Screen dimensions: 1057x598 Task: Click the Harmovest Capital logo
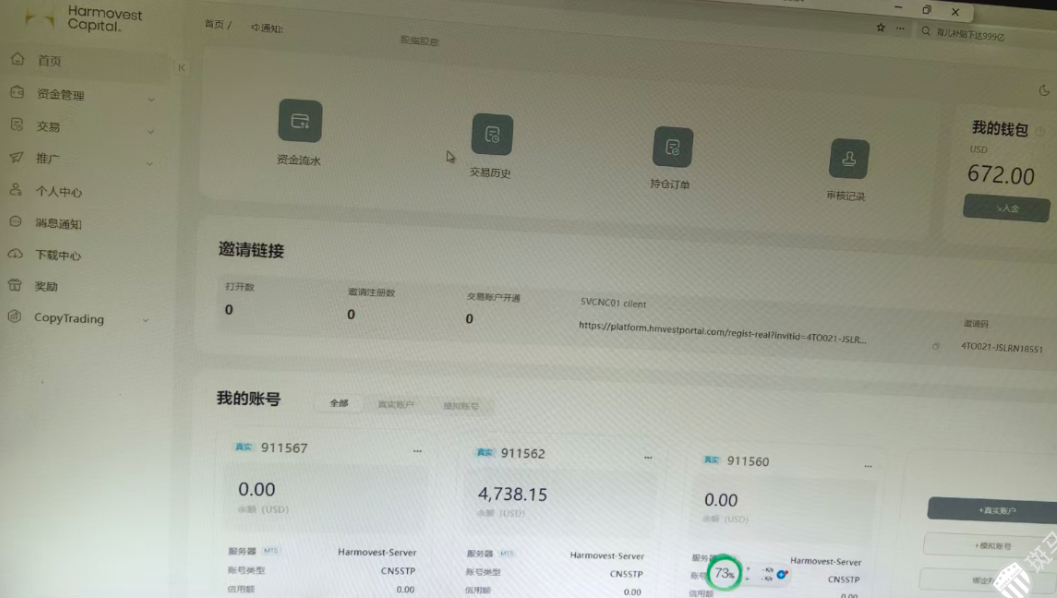click(84, 19)
